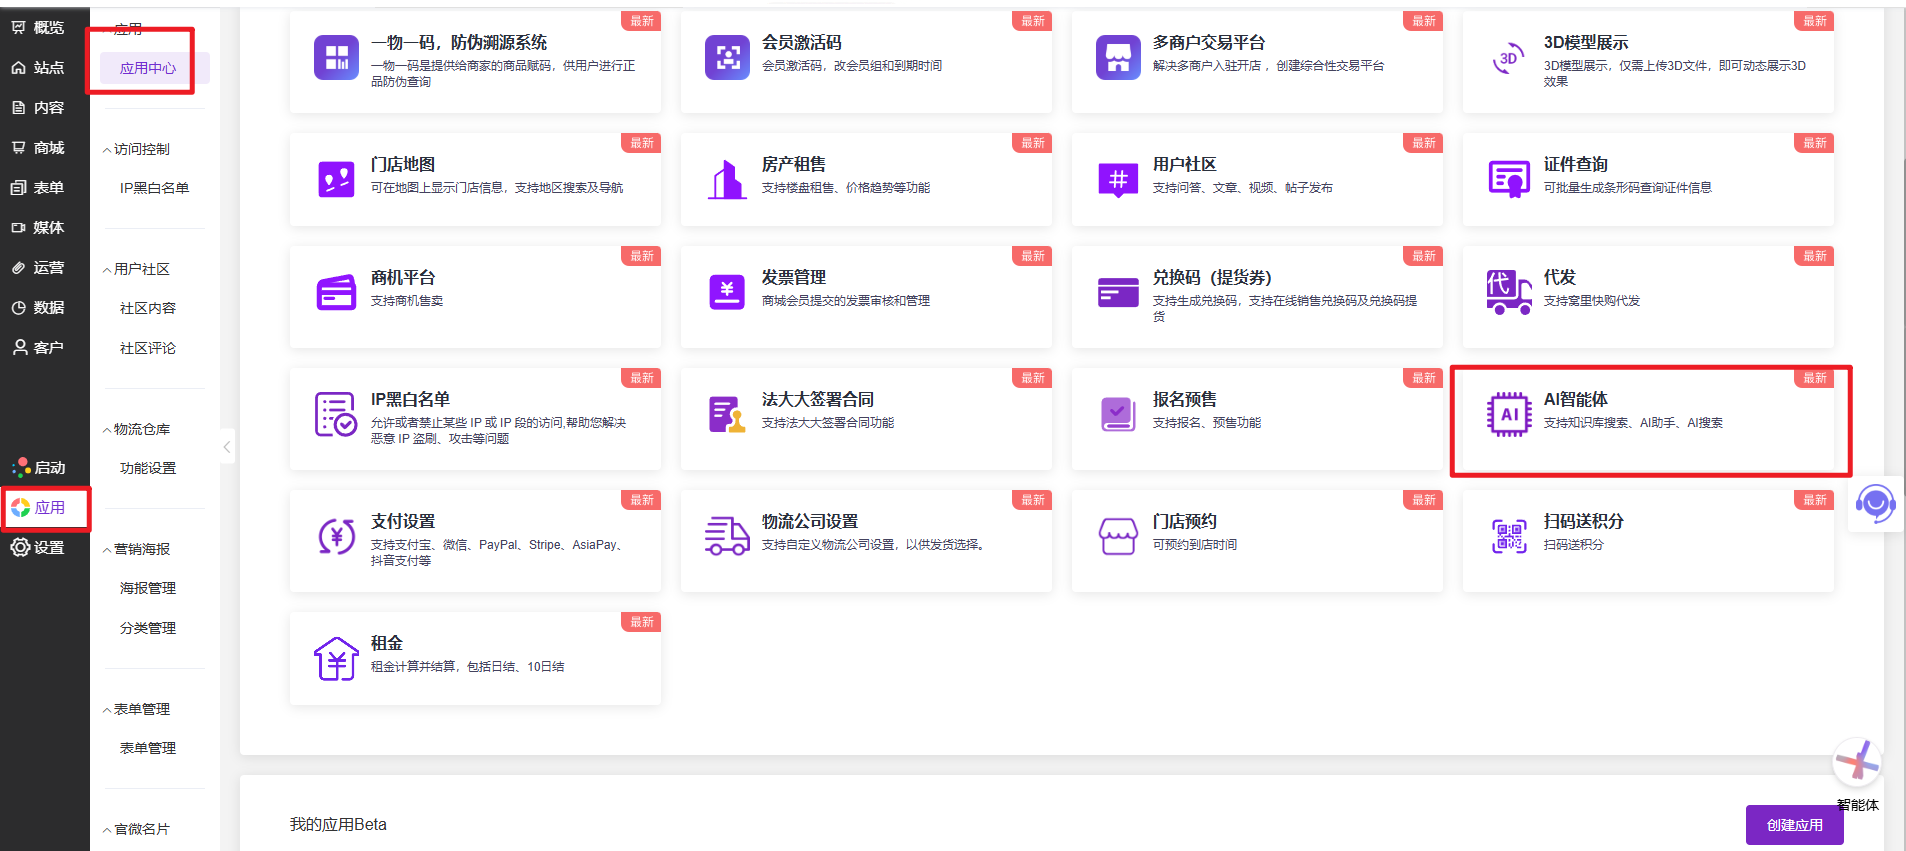1906x851 pixels.
Task: Open 社区评论 submenu item
Action: (x=148, y=348)
